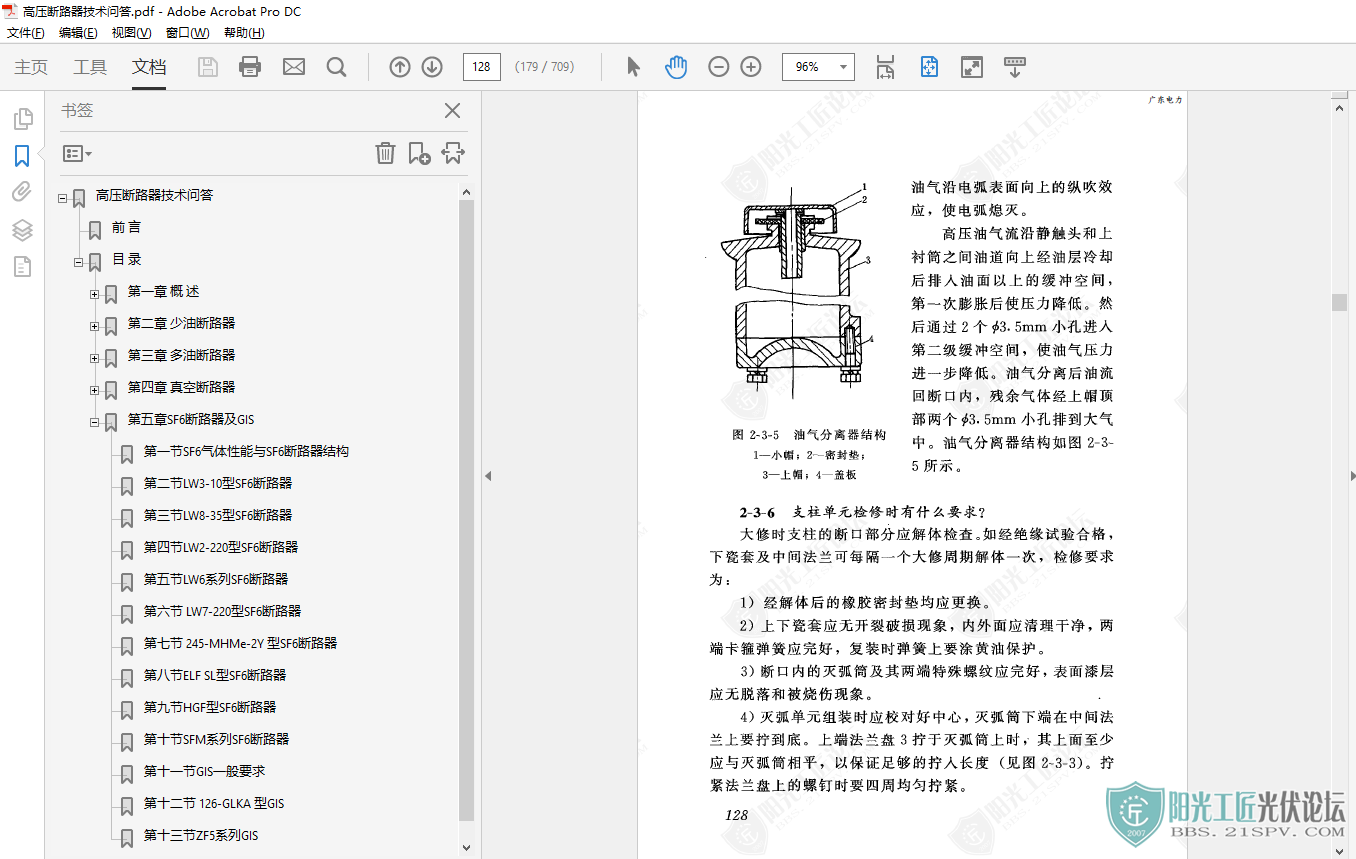Close the 书签 panel
The height and width of the screenshot is (859, 1356).
(x=452, y=111)
